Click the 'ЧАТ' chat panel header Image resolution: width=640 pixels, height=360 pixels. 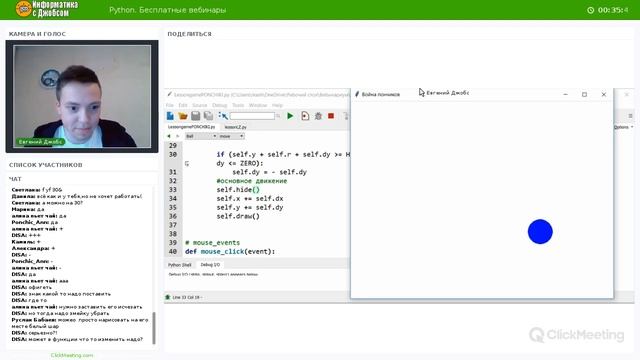tap(15, 179)
